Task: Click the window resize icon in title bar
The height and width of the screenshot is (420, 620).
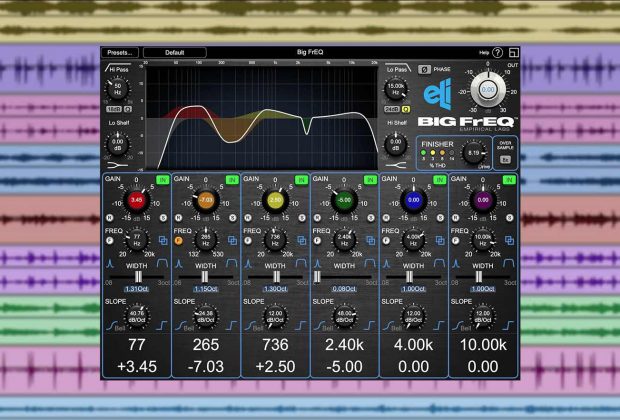Action: [514, 53]
